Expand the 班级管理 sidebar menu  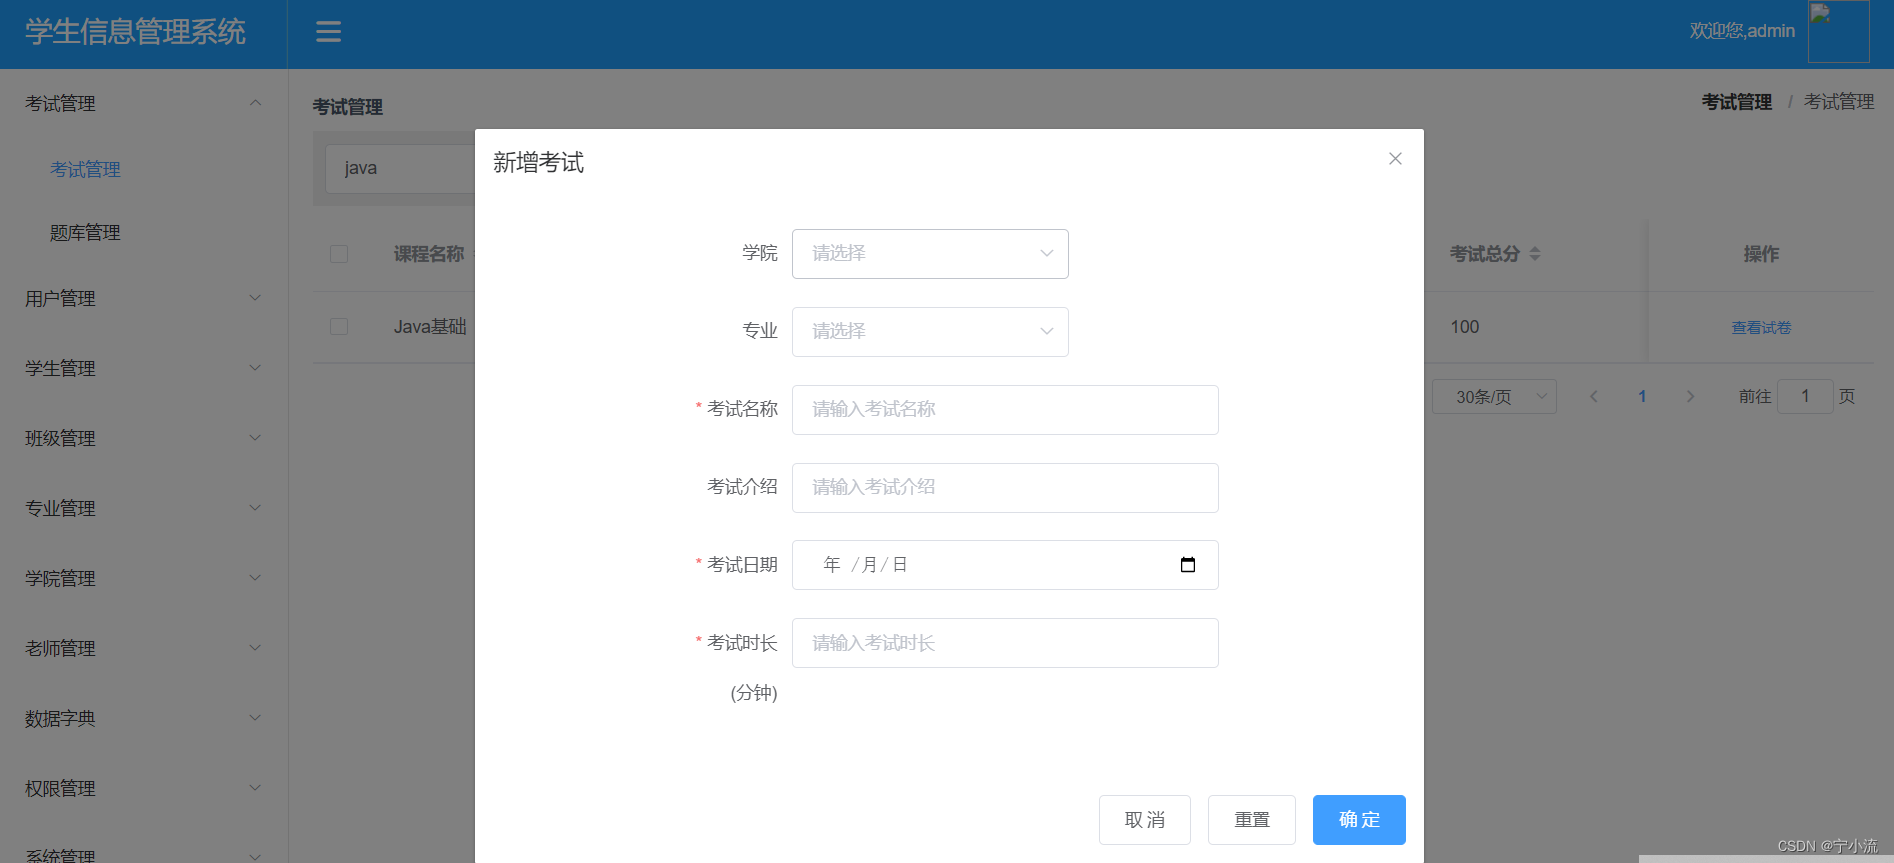(x=143, y=438)
